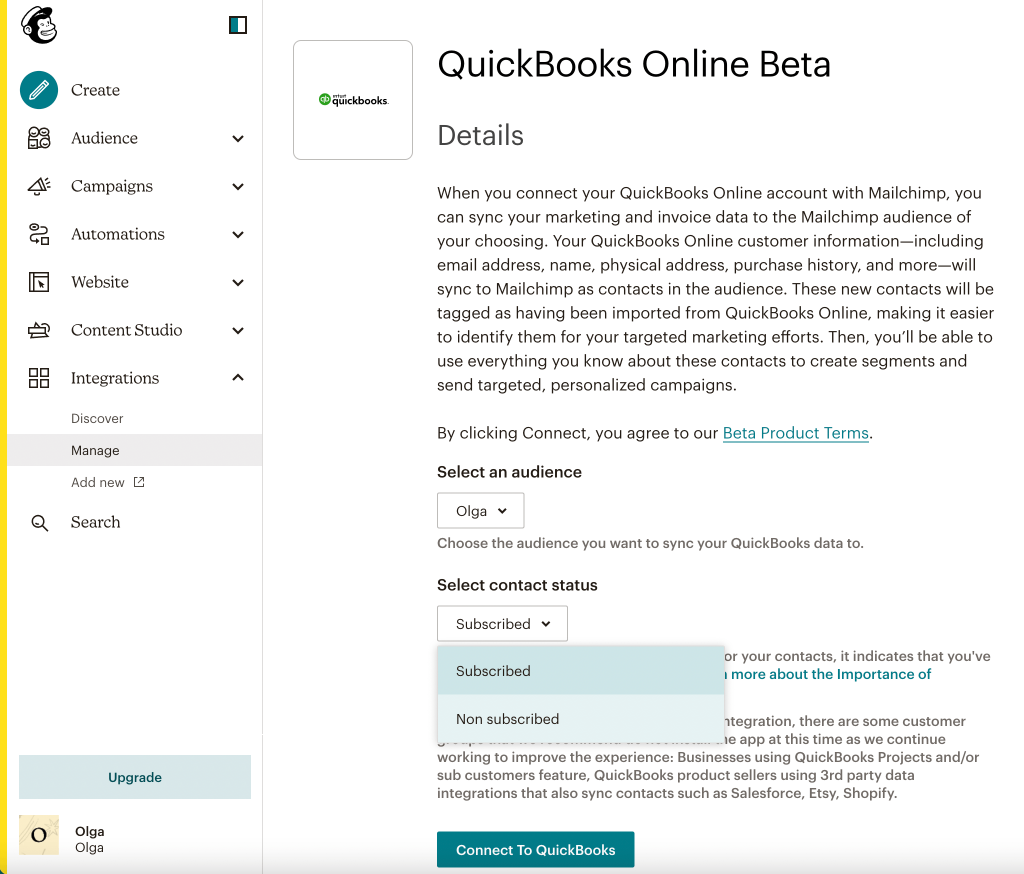Screen dimensions: 1024x874
Task: Open the Beta Product Terms link
Action: pyautogui.click(x=795, y=433)
